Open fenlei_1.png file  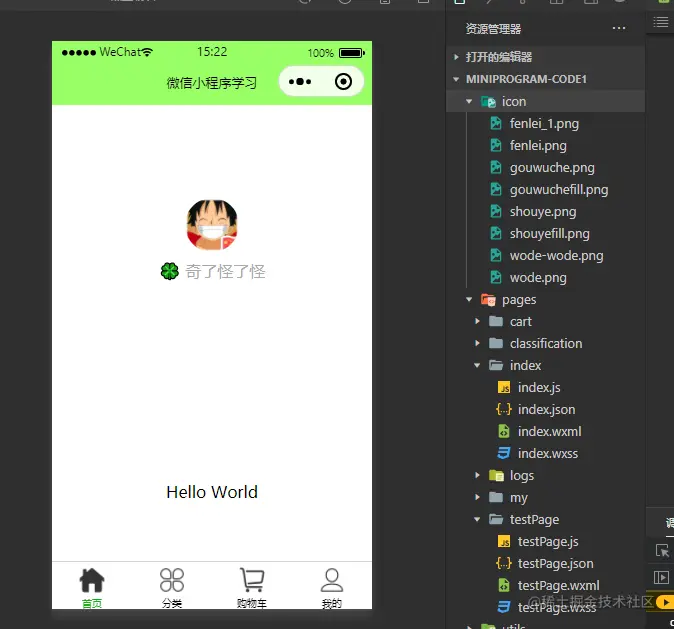coord(544,124)
